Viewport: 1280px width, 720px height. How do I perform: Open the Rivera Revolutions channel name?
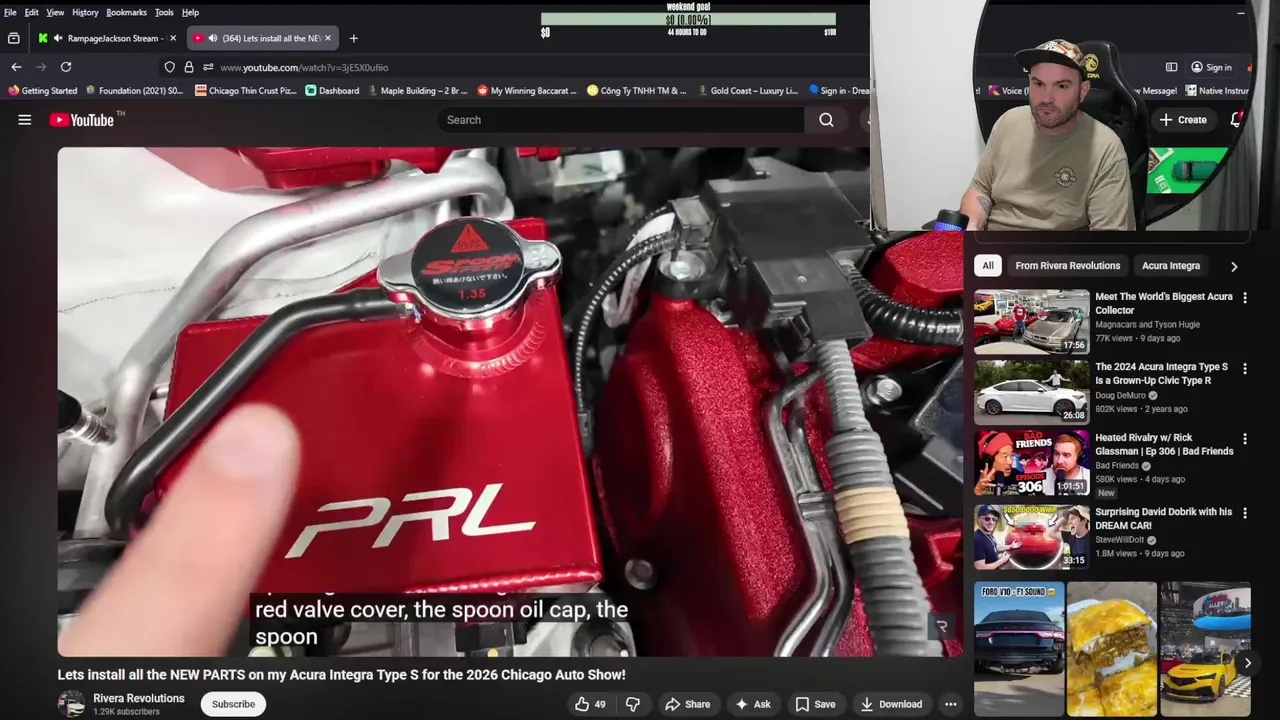click(139, 698)
